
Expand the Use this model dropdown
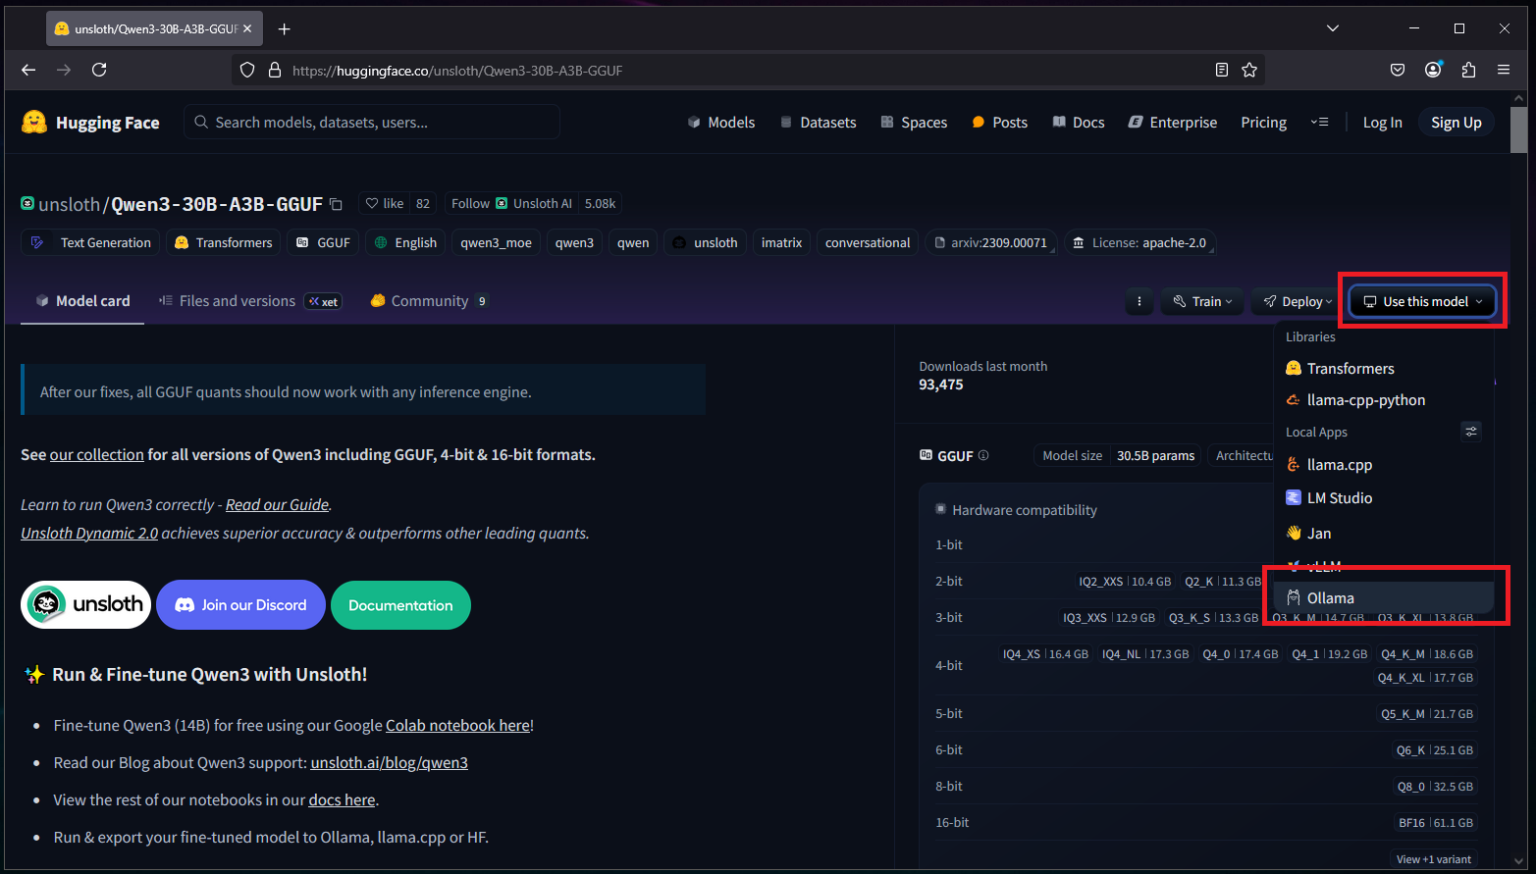1421,301
